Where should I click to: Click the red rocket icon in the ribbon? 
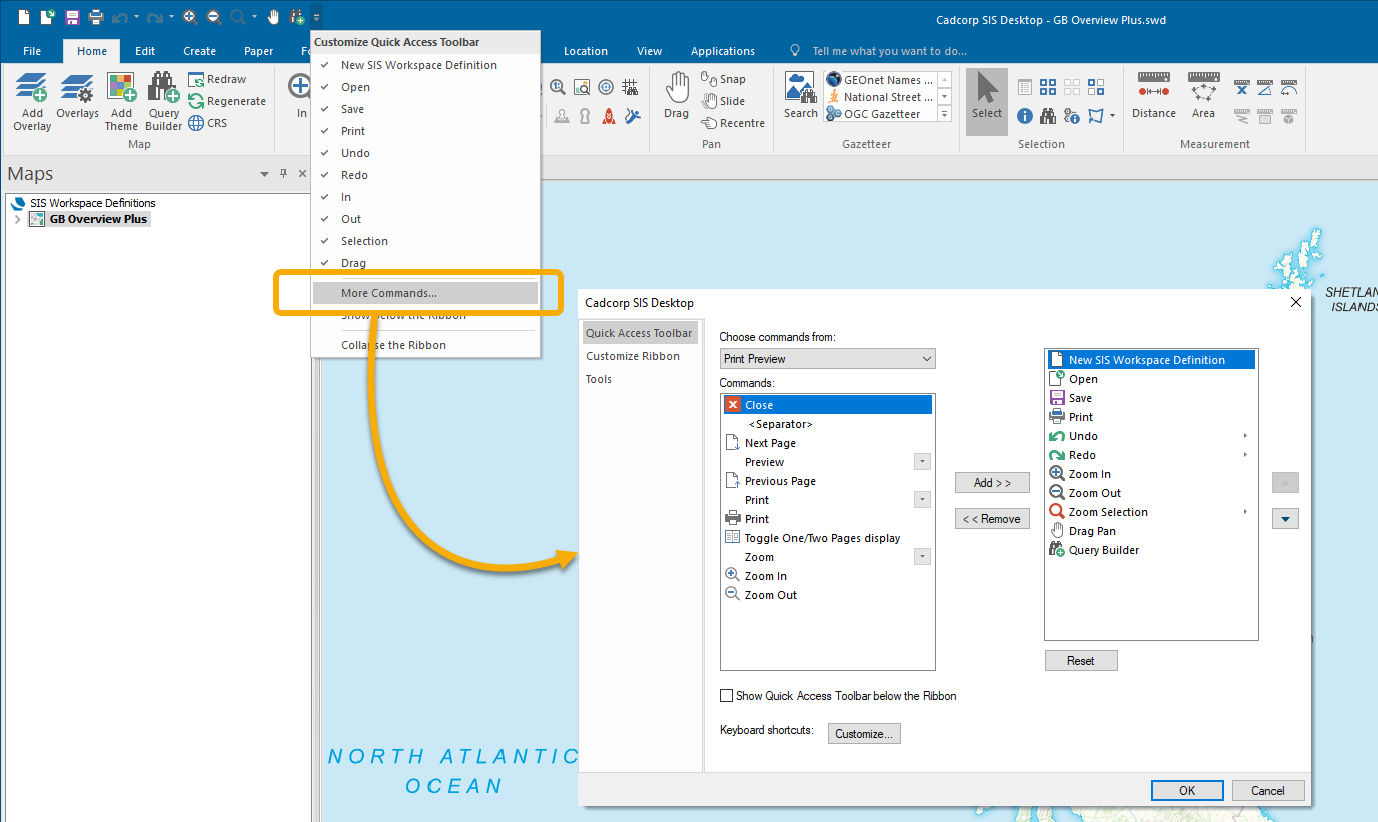pyautogui.click(x=607, y=116)
